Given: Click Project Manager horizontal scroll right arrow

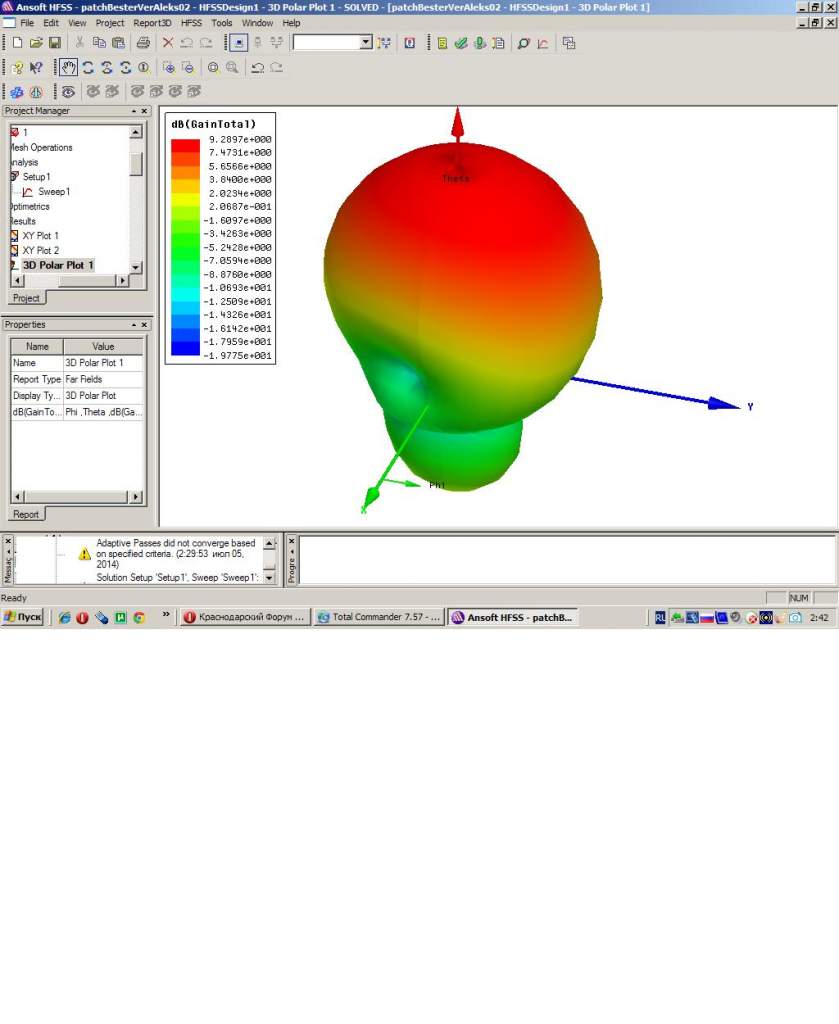Looking at the screenshot, I should coord(122,281).
